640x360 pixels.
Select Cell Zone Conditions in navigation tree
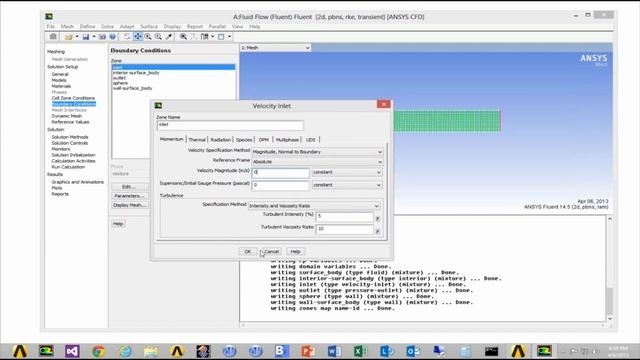[x=73, y=98]
